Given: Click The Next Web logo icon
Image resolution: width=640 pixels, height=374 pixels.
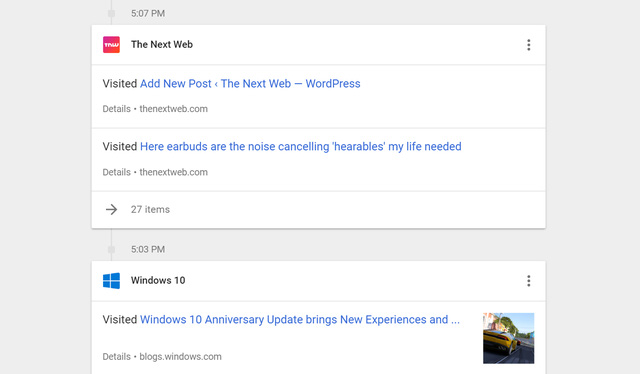Looking at the screenshot, I should point(111,45).
